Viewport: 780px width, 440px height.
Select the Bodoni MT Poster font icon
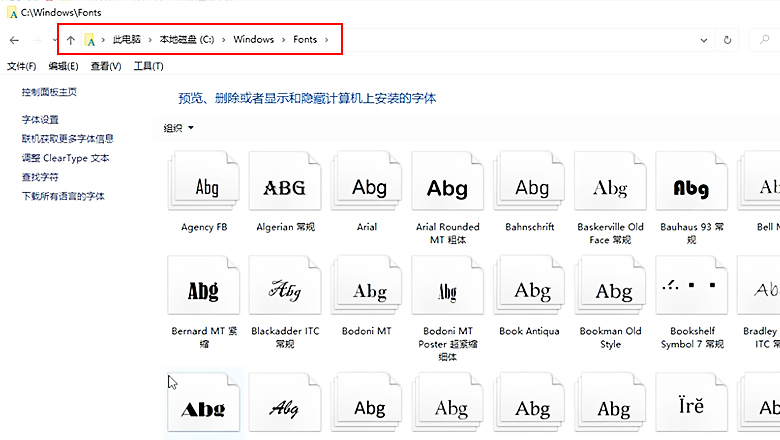click(x=448, y=285)
